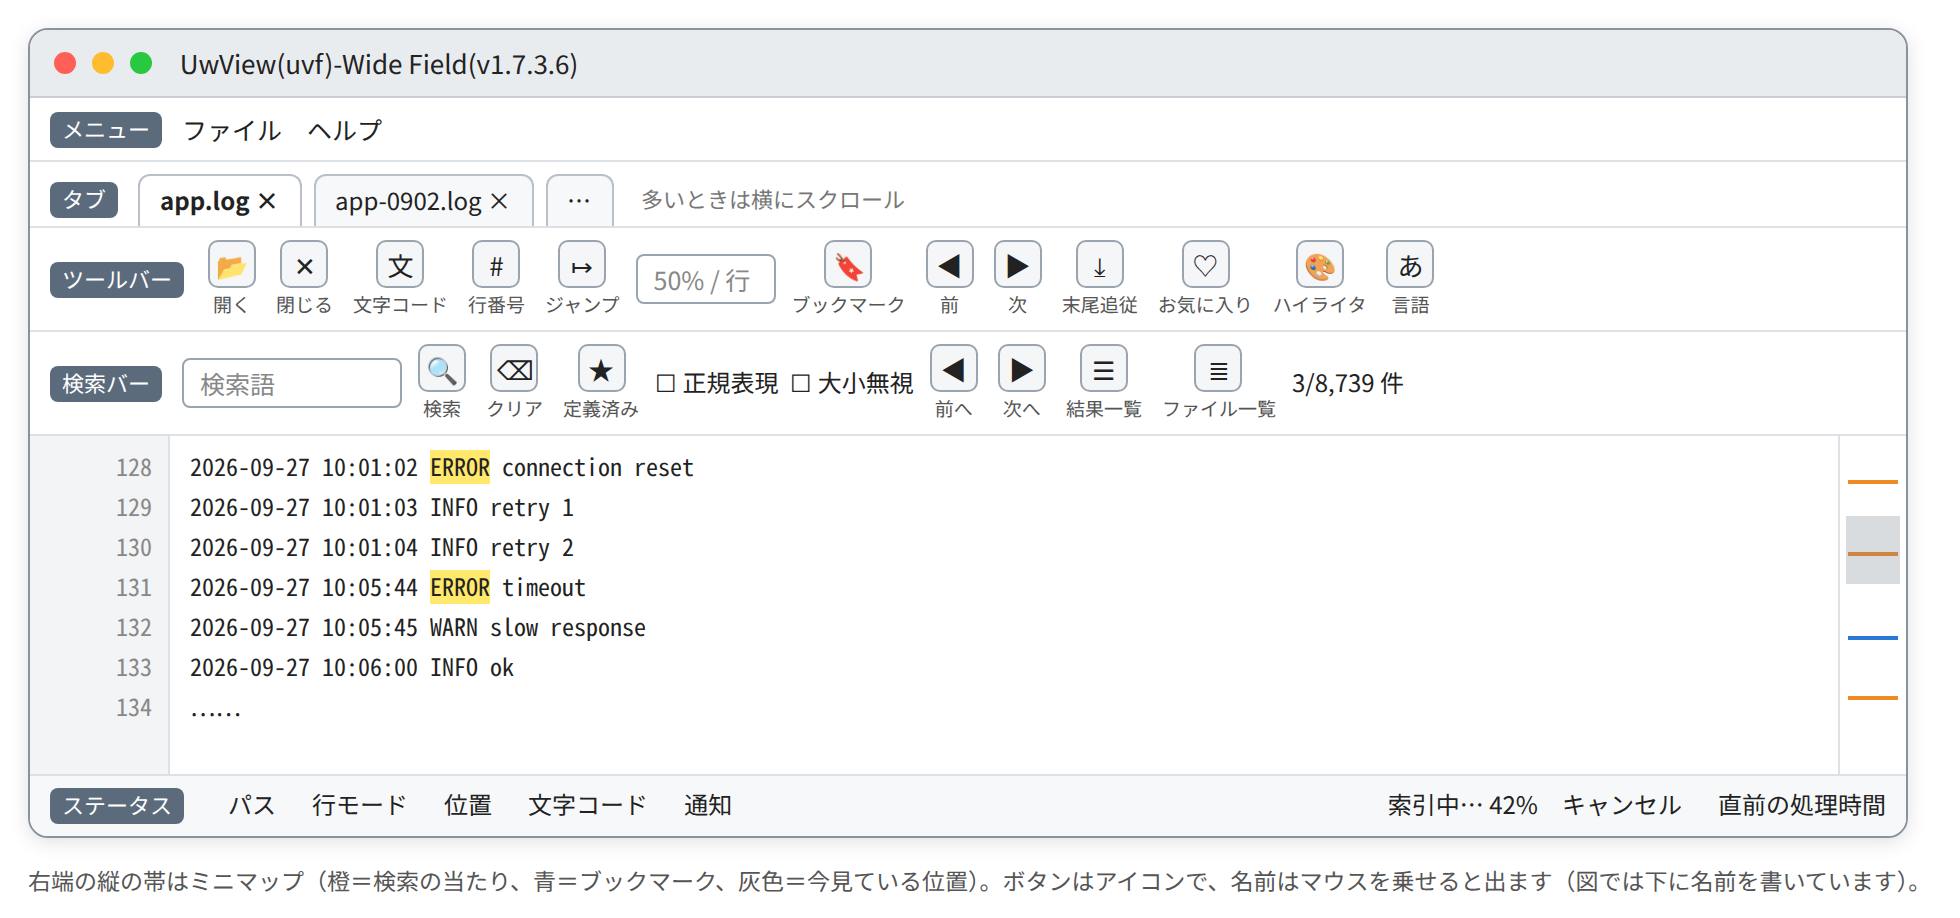Click the パス status entry
1960x918 pixels.
(x=251, y=805)
